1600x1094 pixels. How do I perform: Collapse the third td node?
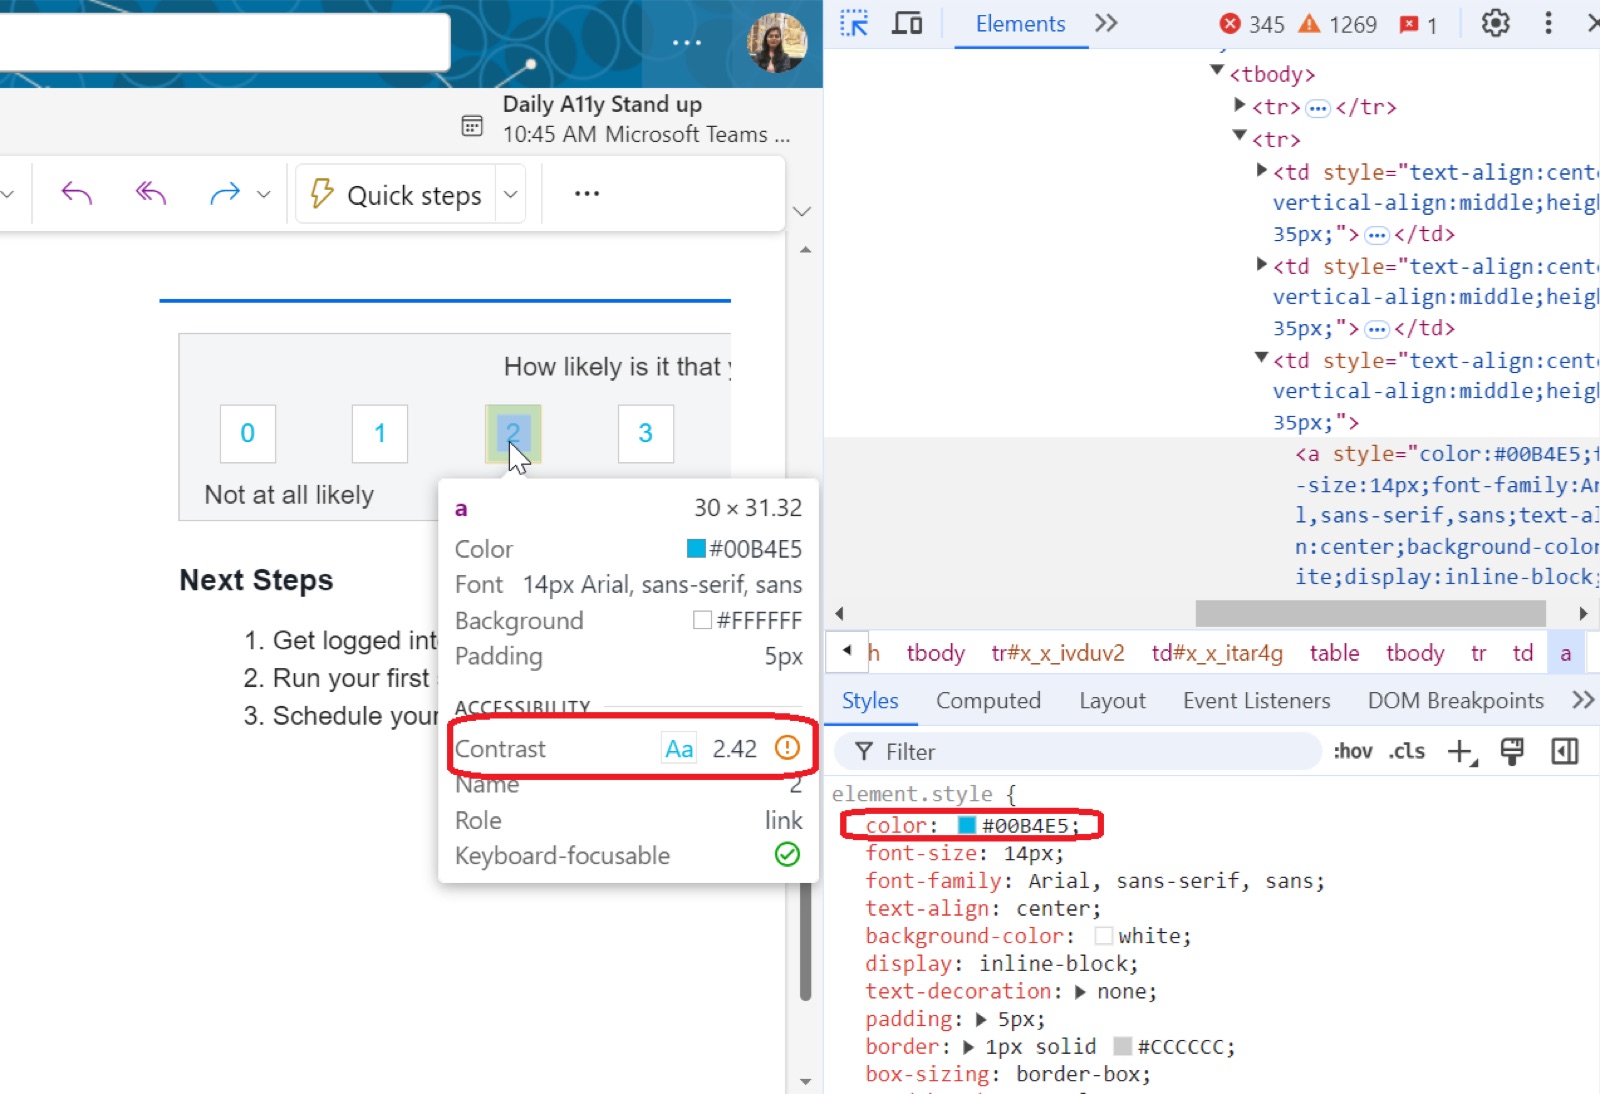click(x=1262, y=357)
